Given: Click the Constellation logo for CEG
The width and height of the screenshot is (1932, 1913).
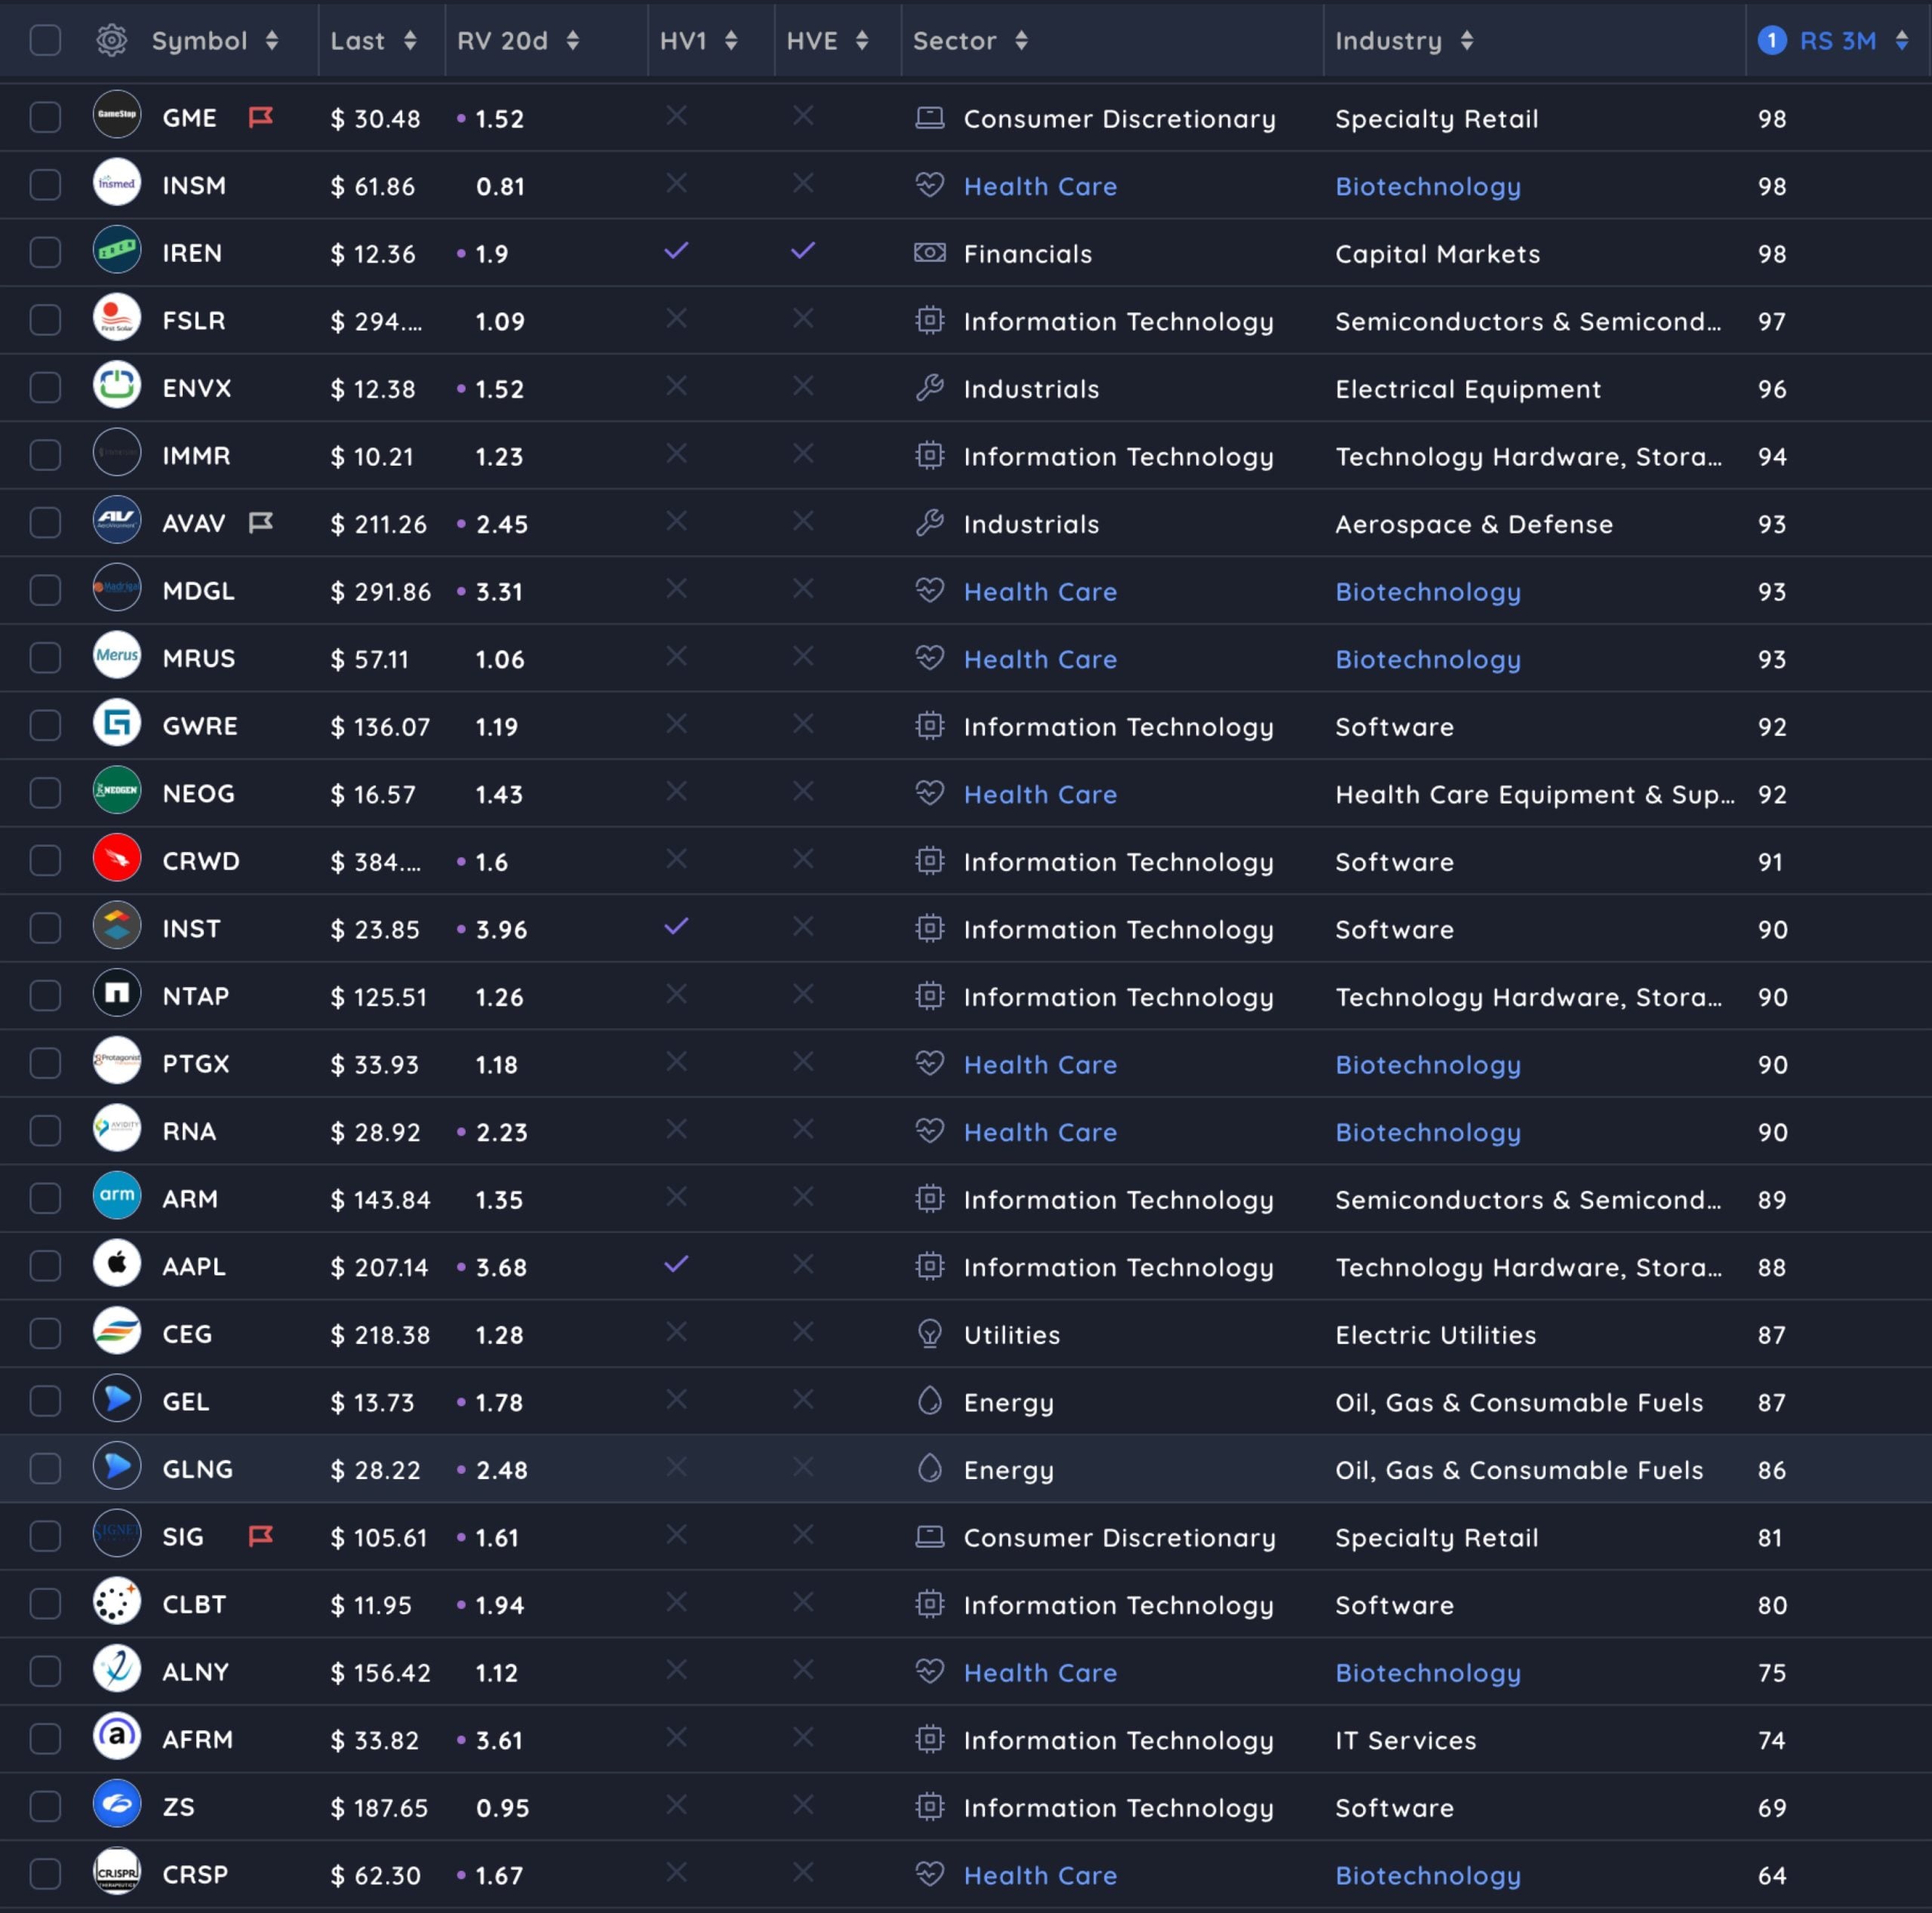Looking at the screenshot, I should coord(117,1331).
